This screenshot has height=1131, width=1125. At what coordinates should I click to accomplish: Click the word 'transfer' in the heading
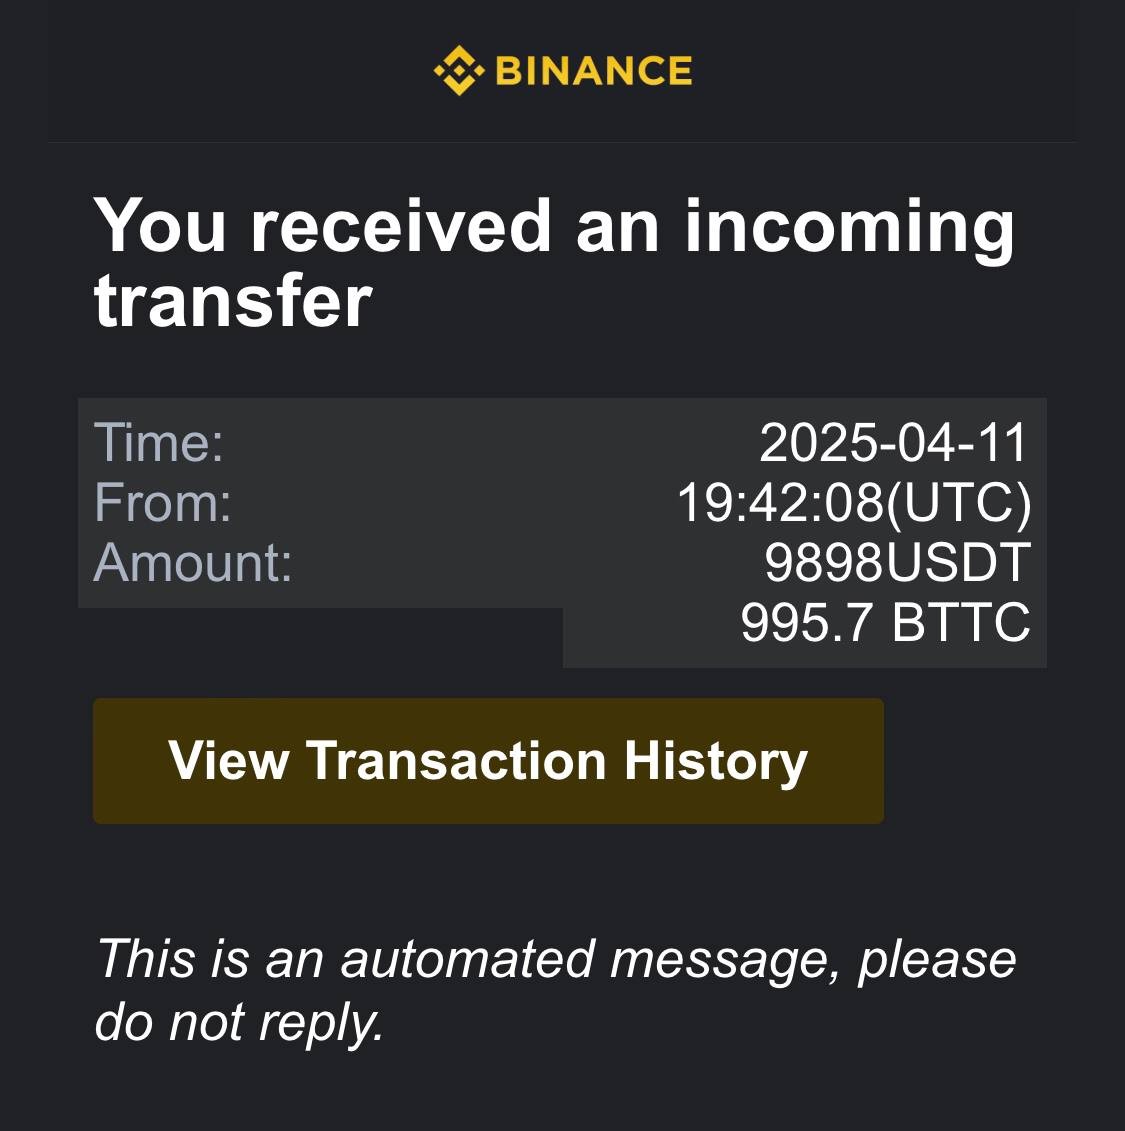pyautogui.click(x=233, y=300)
